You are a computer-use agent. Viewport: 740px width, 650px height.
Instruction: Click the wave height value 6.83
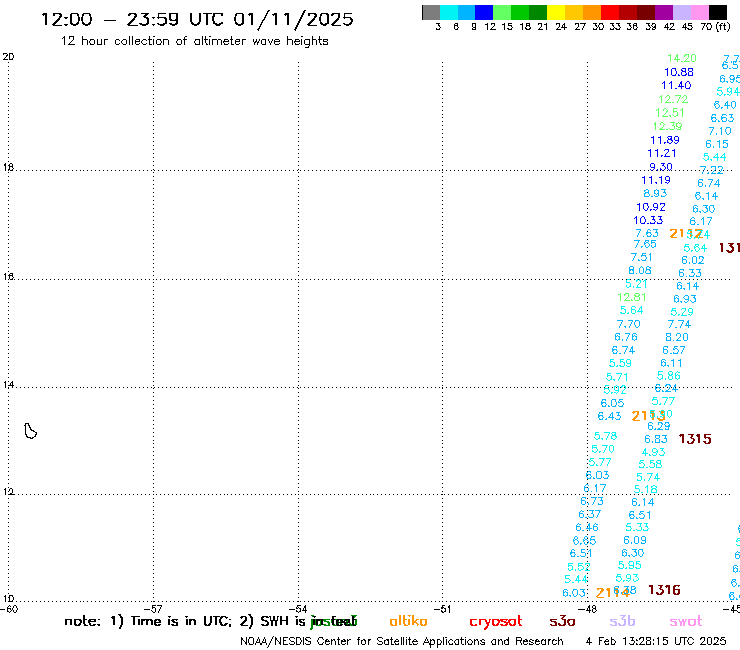[656, 439]
